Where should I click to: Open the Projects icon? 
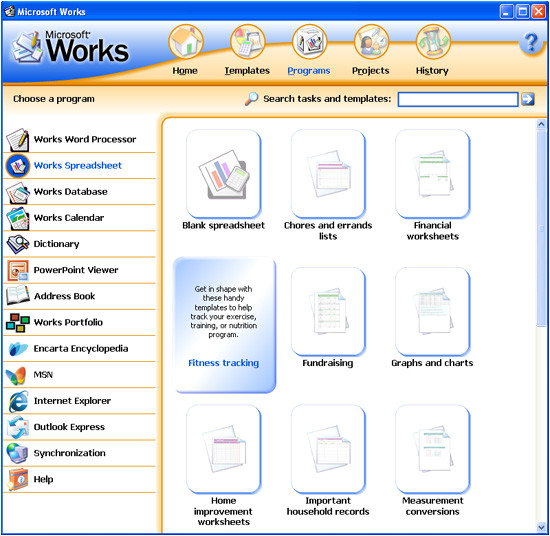371,42
